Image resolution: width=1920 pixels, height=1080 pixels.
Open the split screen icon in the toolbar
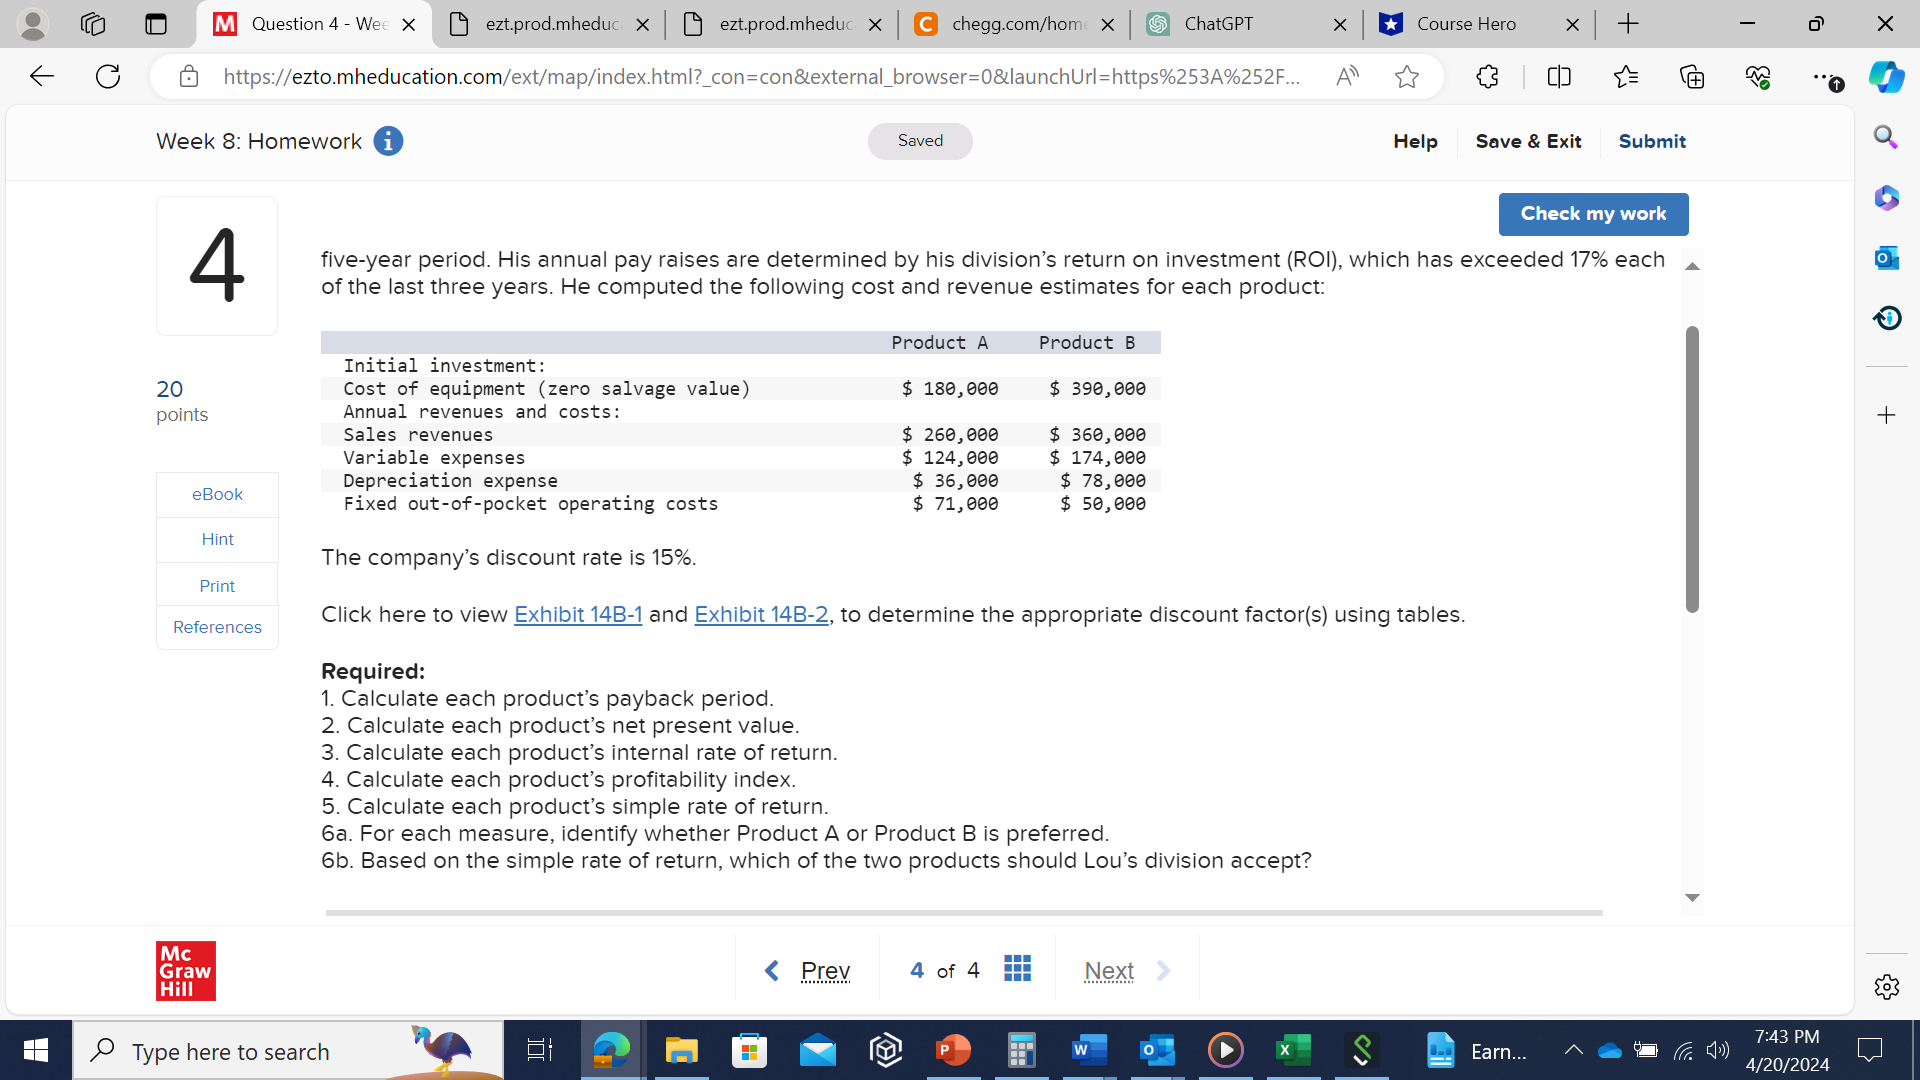1559,76
